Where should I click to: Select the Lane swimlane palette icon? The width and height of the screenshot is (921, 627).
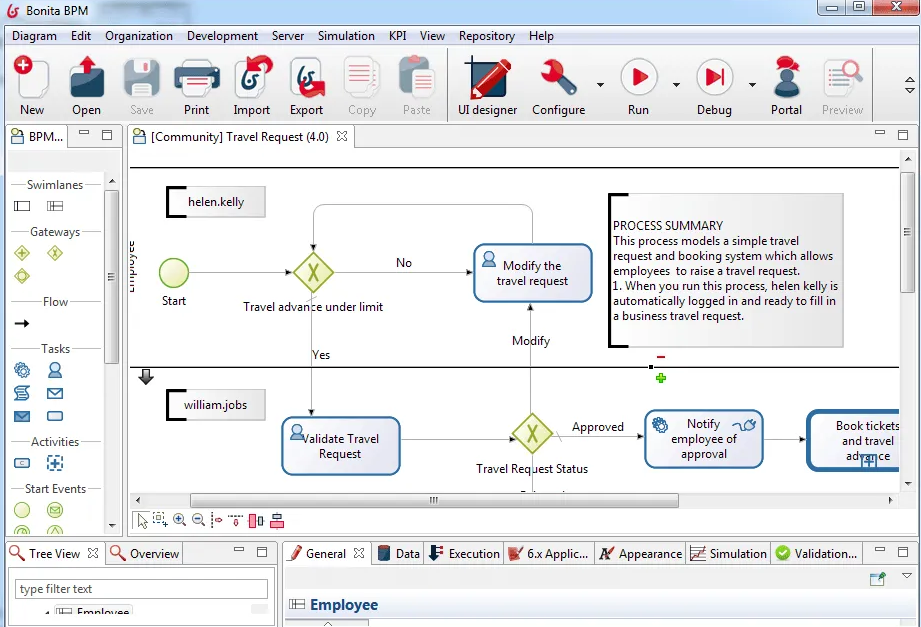pos(55,206)
